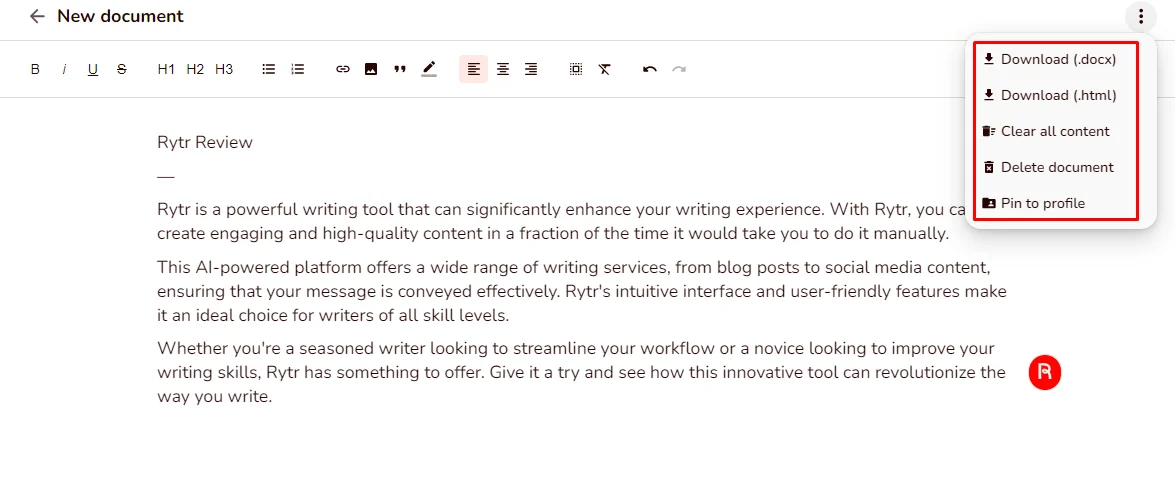This screenshot has width=1175, height=491.
Task: Toggle italic formatting
Action: click(64, 69)
